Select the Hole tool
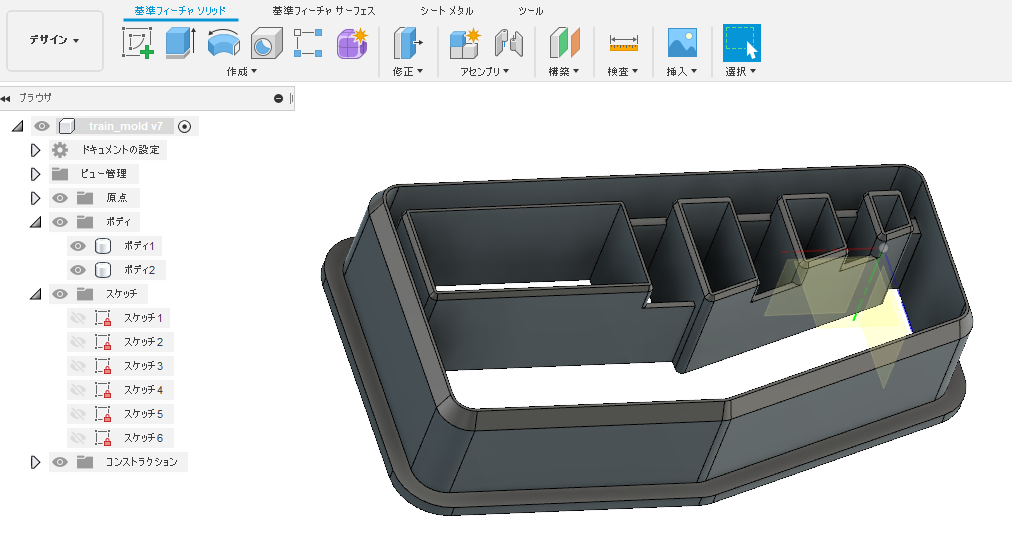Screen dimensions: 1012x542 [266, 43]
